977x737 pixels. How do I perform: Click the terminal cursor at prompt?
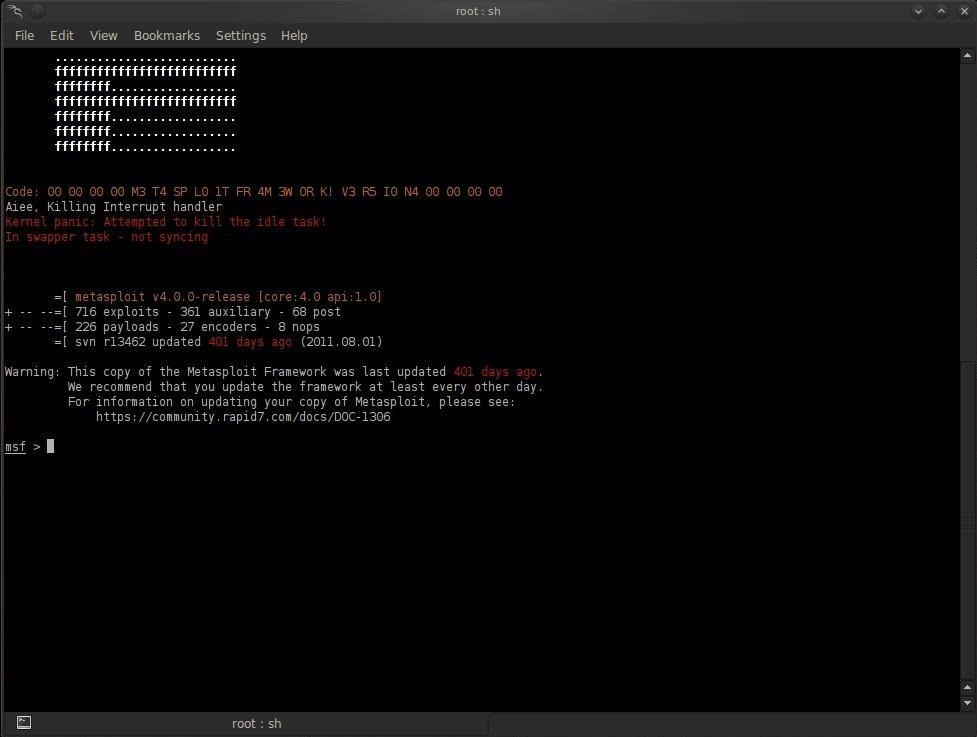pyautogui.click(x=50, y=446)
